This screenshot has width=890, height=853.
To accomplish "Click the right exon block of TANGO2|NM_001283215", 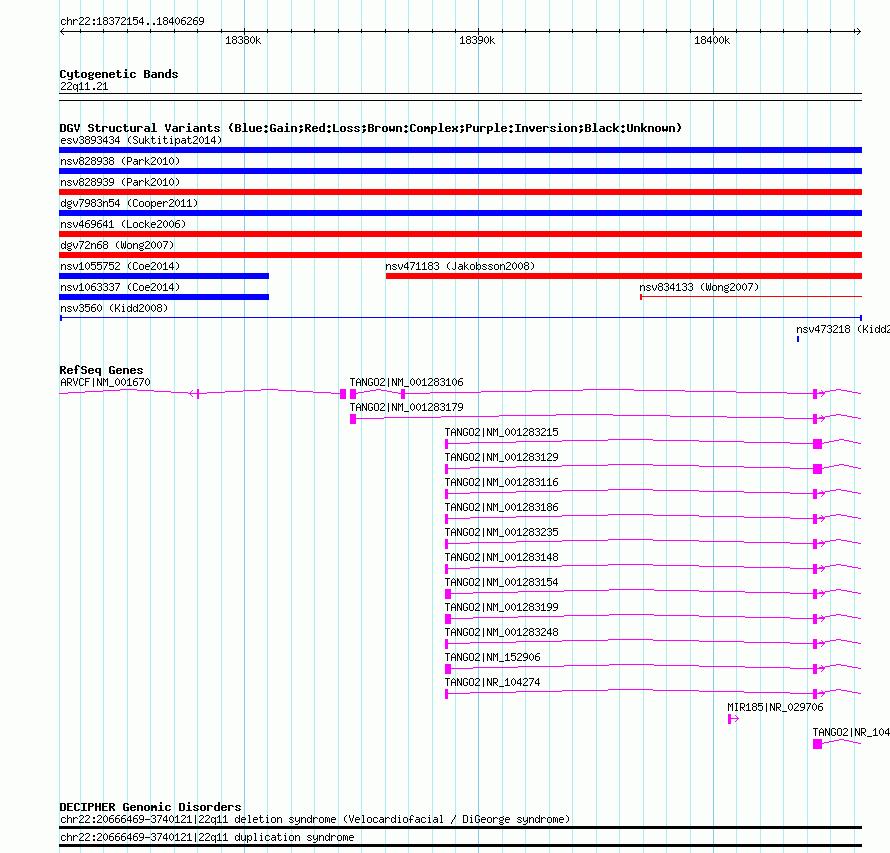I will 817,444.
